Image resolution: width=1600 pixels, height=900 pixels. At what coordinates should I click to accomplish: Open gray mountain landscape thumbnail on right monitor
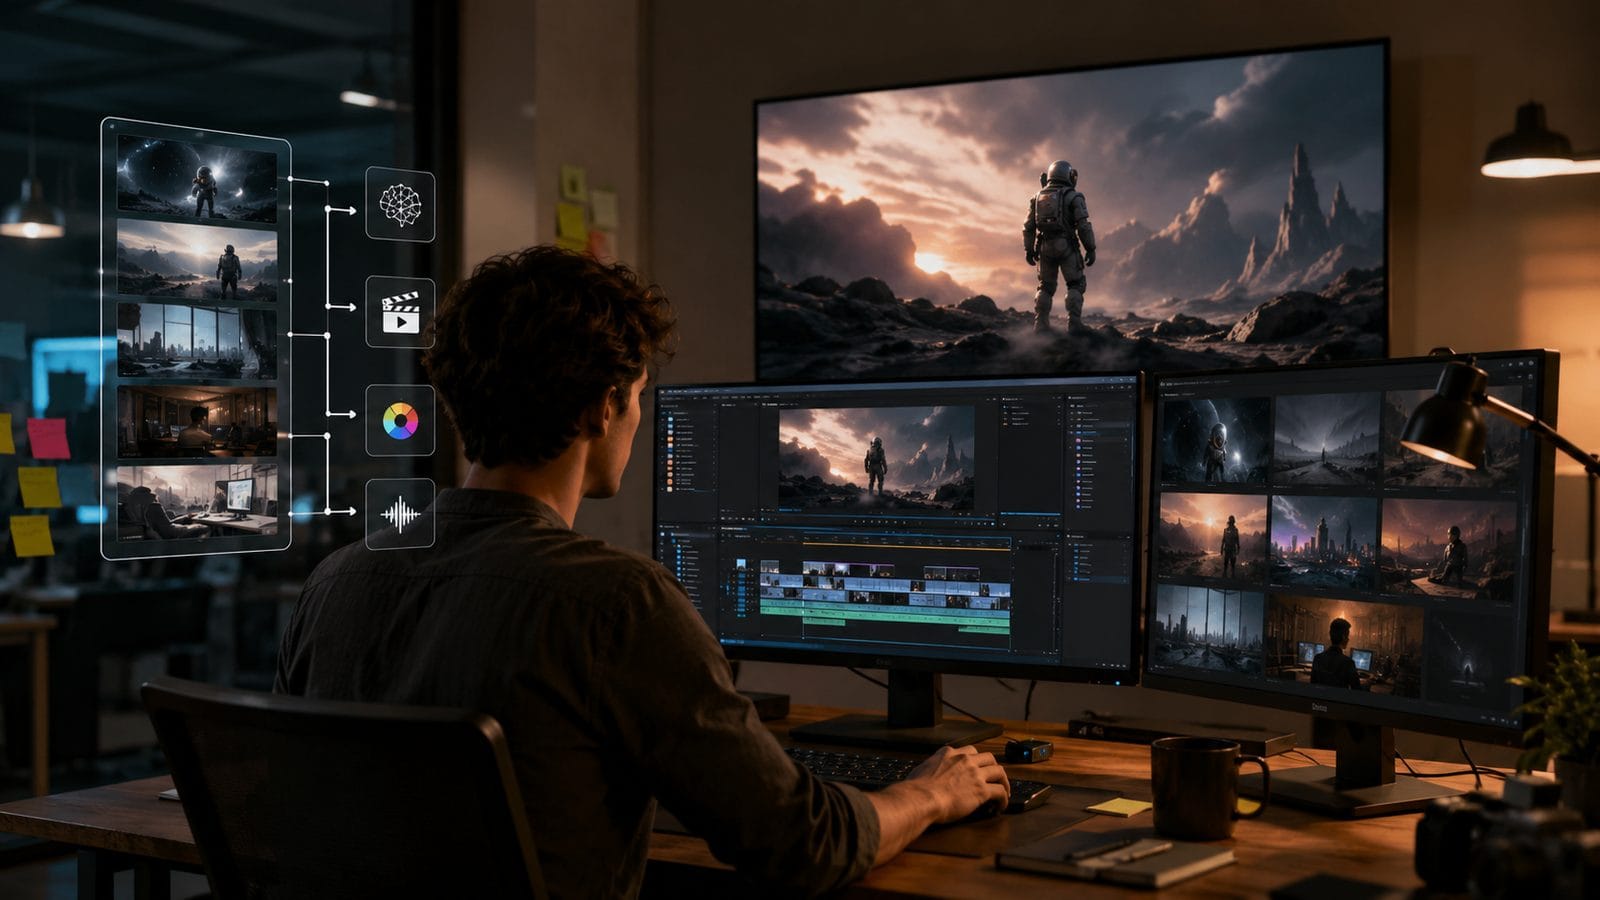pos(1326,440)
